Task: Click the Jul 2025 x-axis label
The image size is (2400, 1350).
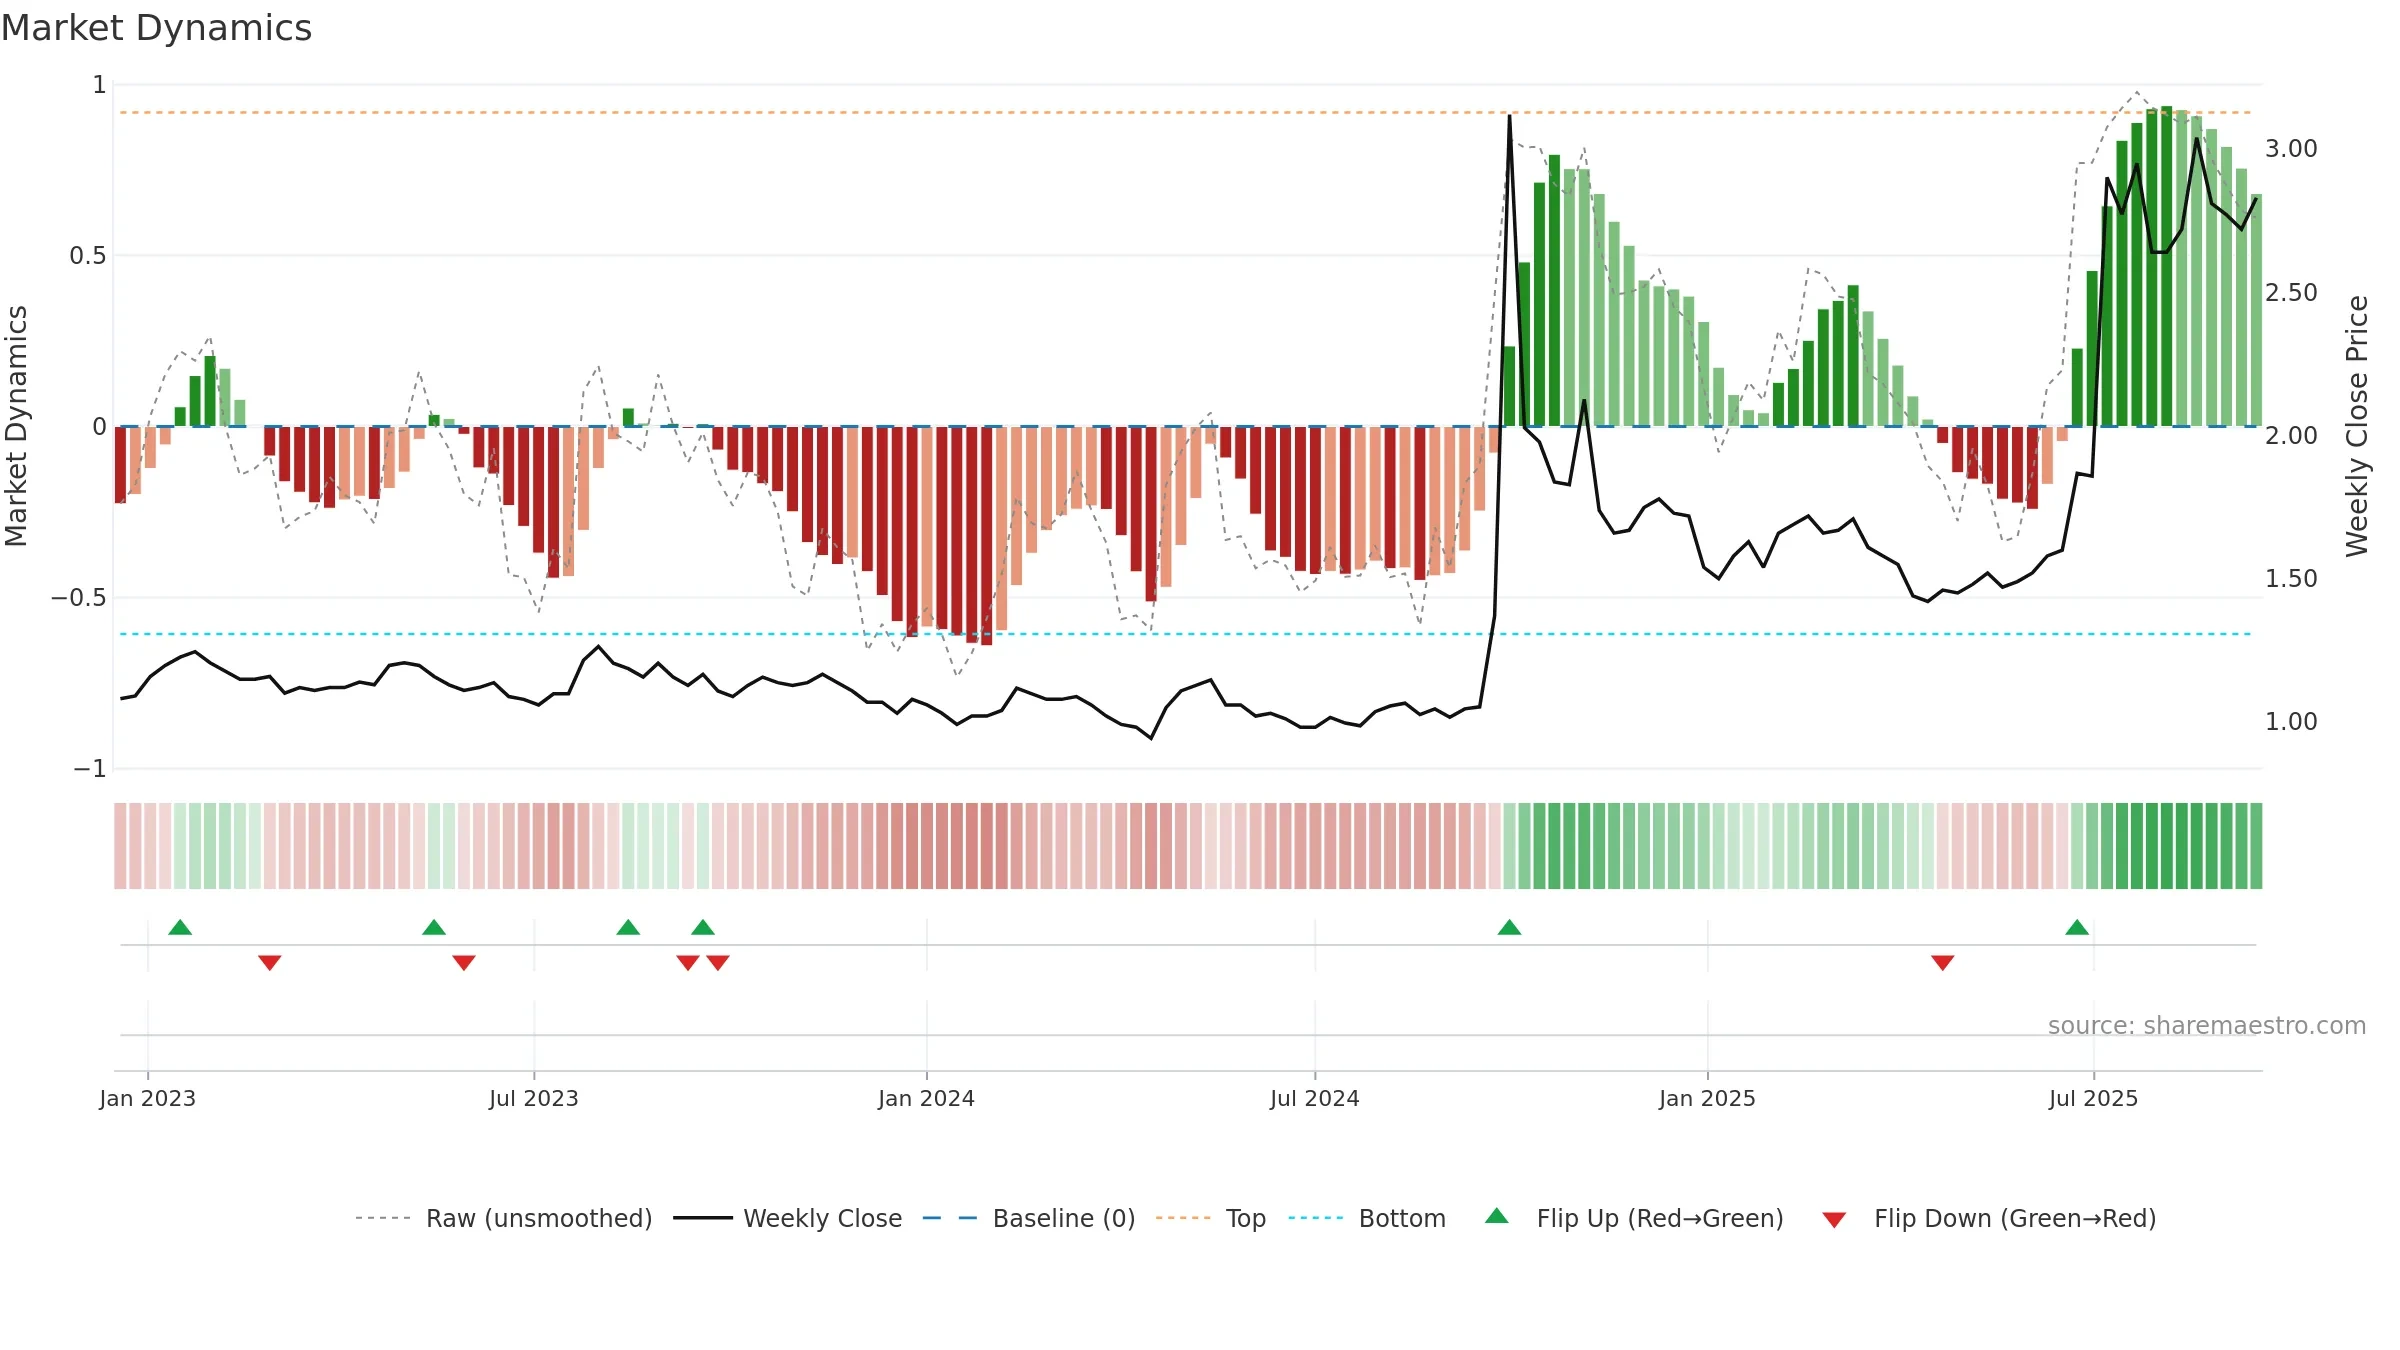Action: click(2094, 1098)
